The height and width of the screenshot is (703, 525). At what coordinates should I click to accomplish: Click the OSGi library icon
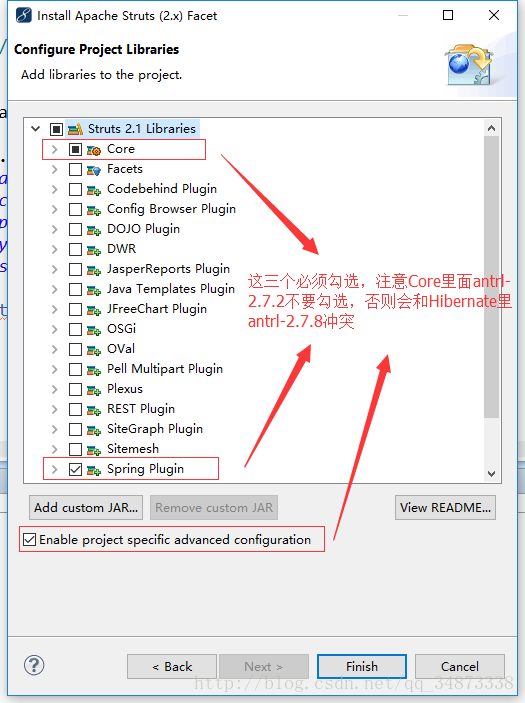pos(94,330)
